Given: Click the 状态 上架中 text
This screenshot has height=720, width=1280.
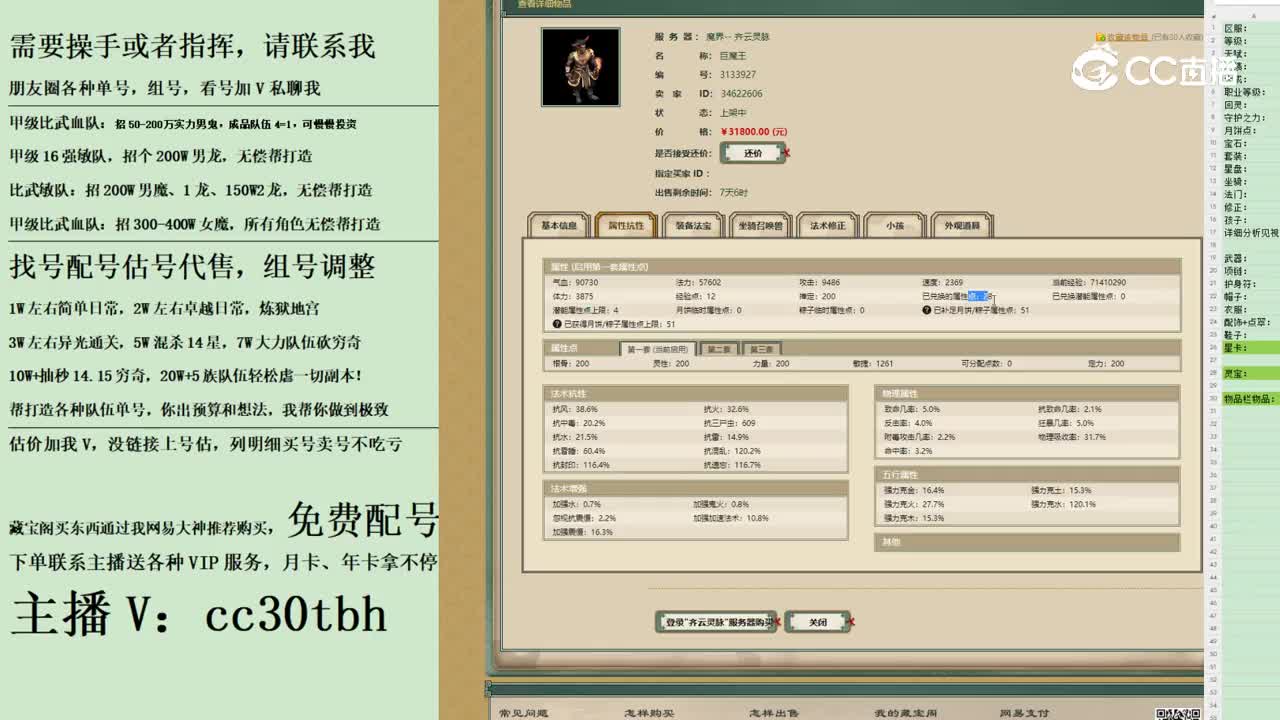Looking at the screenshot, I should pos(733,113).
